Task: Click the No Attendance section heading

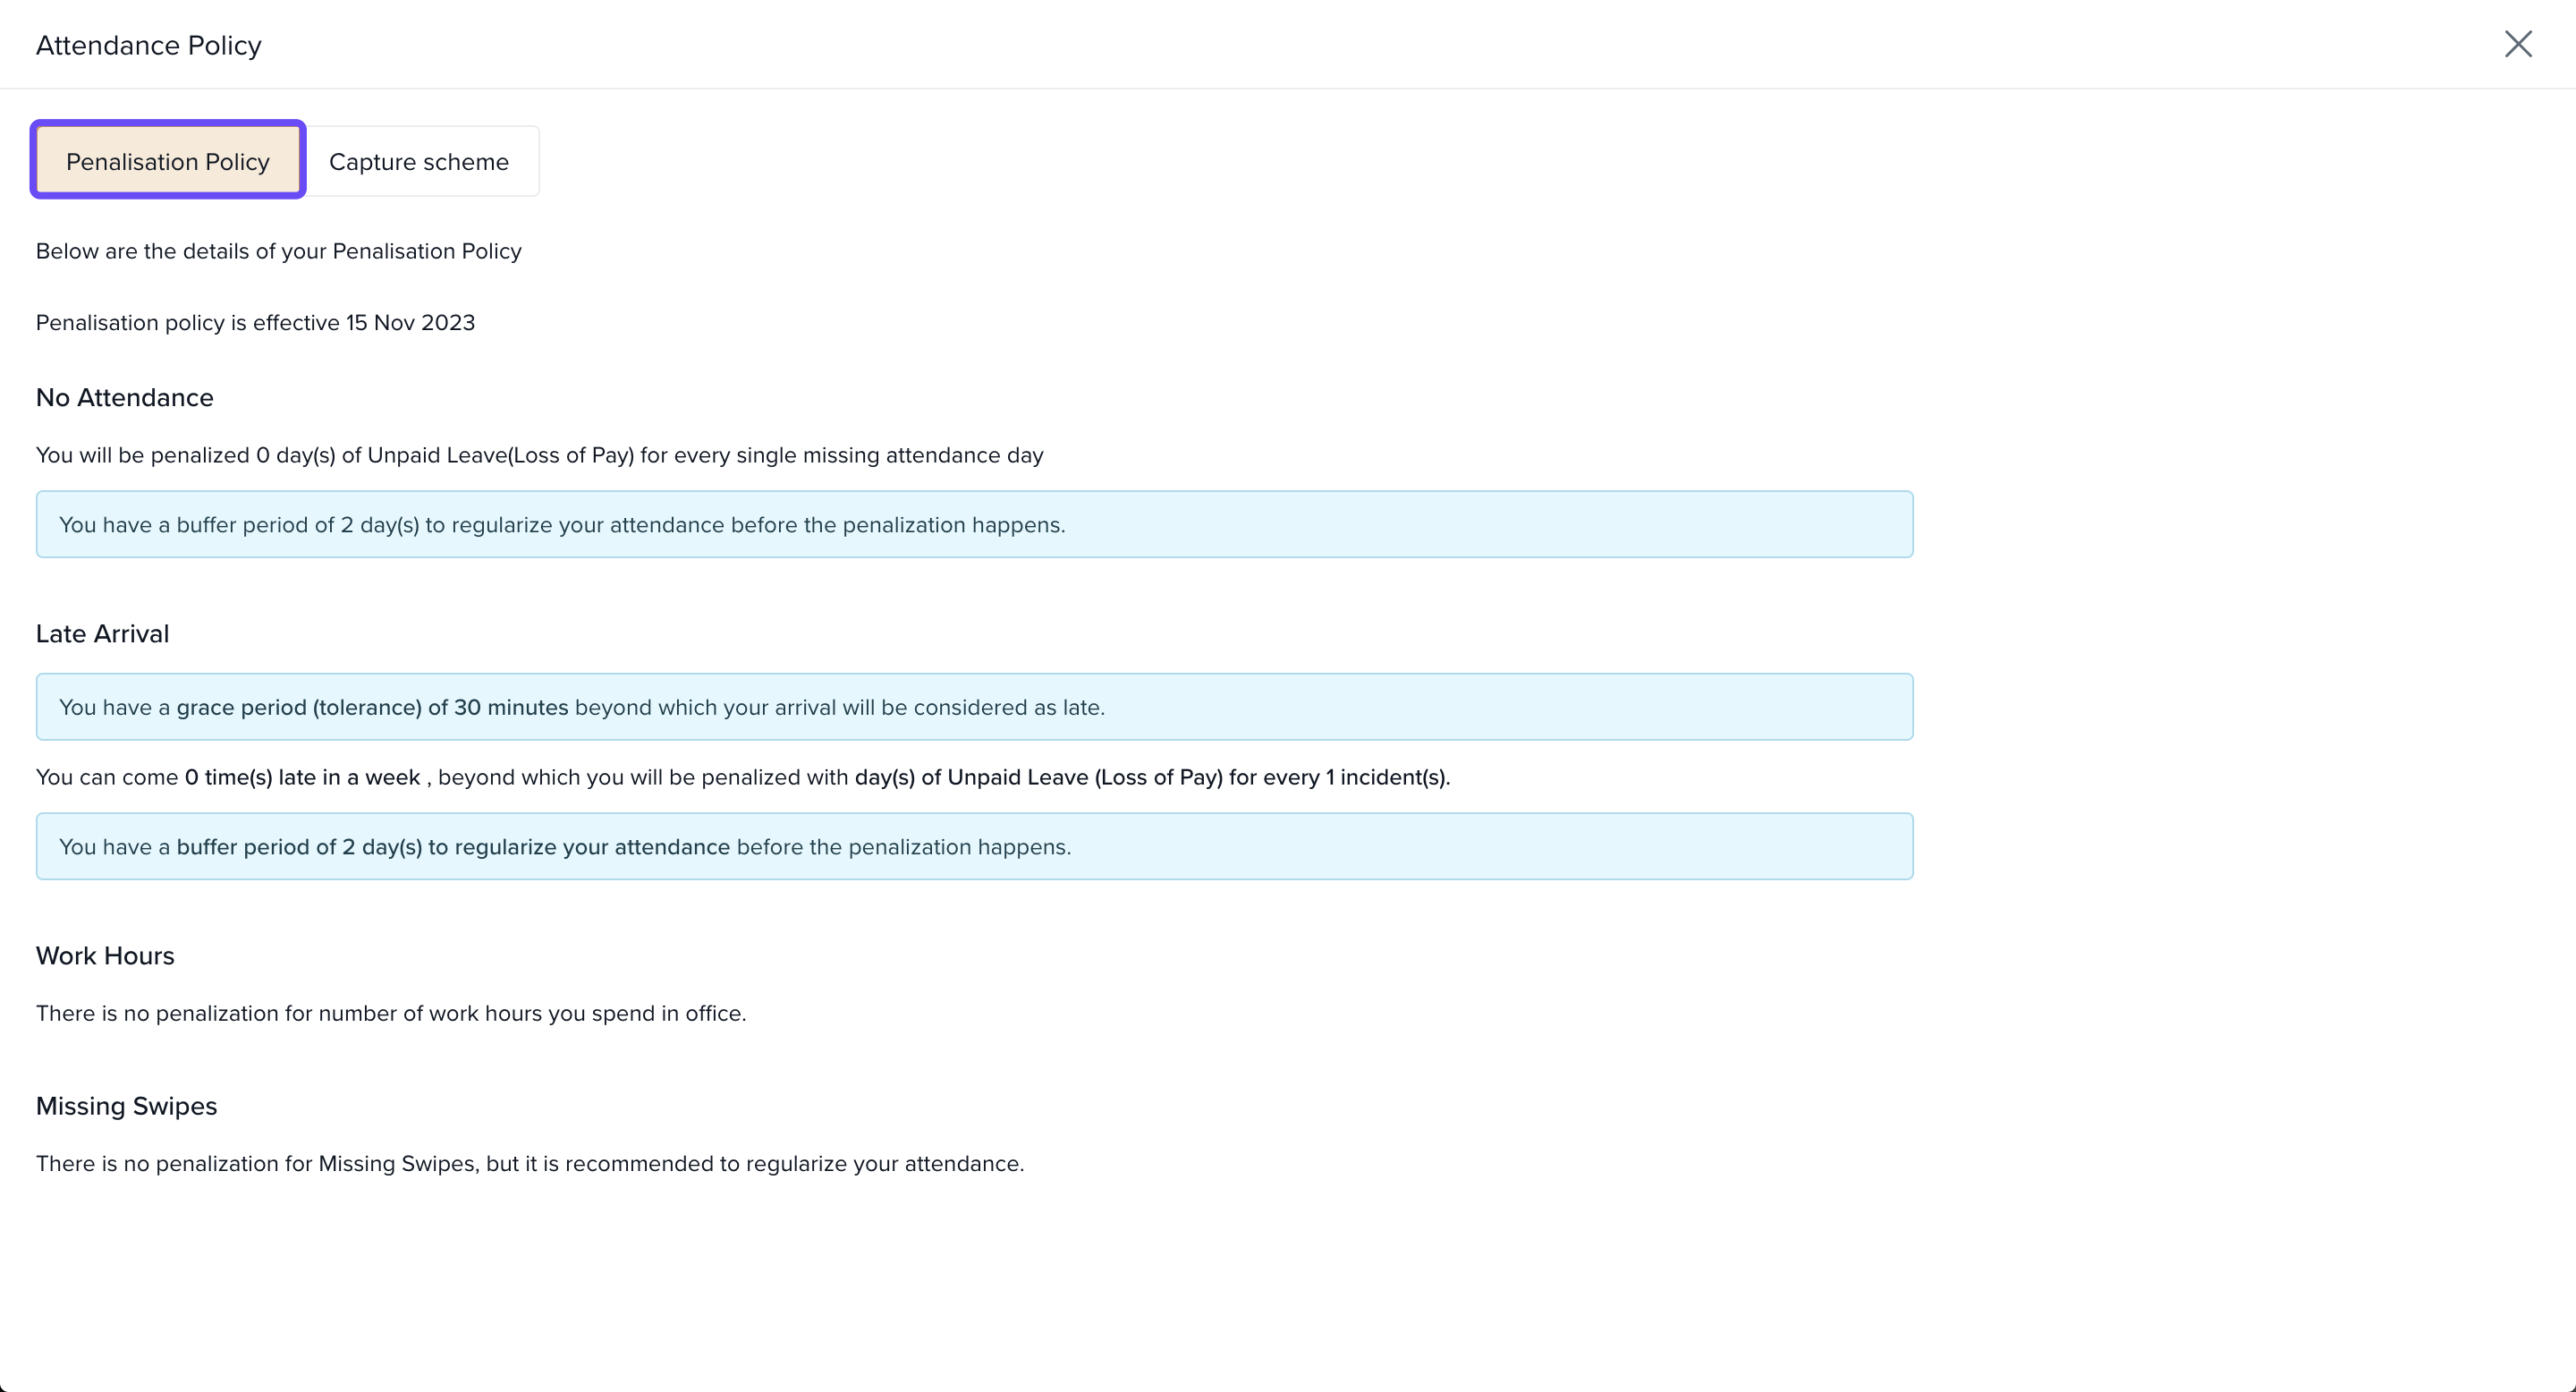Action: click(124, 398)
